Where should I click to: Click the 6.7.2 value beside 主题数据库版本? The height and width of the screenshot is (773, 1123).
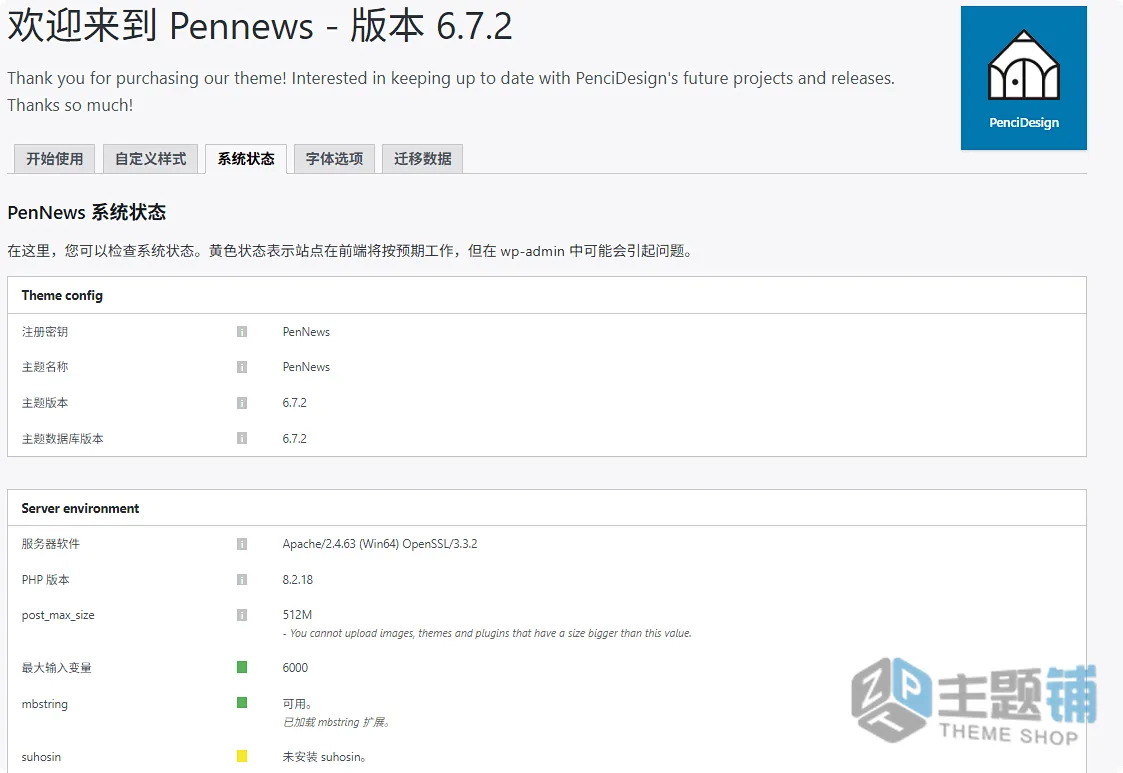(294, 438)
